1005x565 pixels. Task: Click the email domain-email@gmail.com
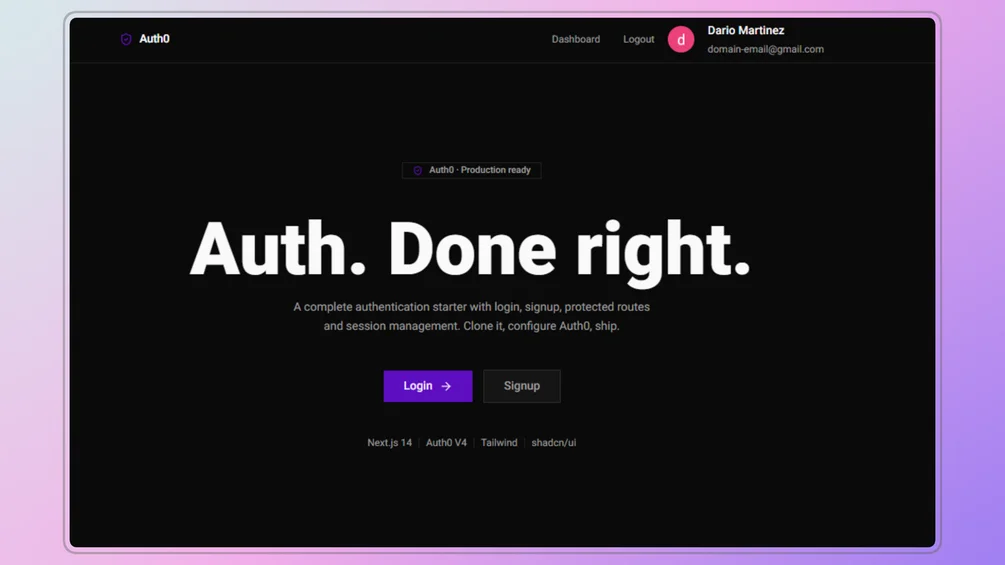pyautogui.click(x=765, y=49)
